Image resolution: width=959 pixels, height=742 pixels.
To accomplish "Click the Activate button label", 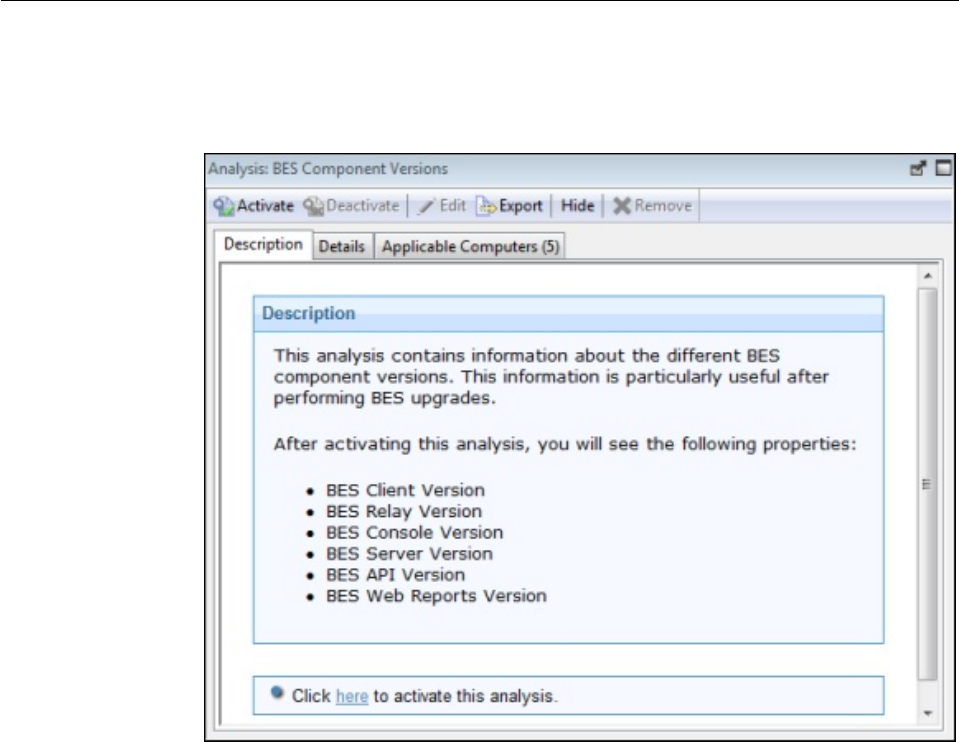I will tap(265, 206).
